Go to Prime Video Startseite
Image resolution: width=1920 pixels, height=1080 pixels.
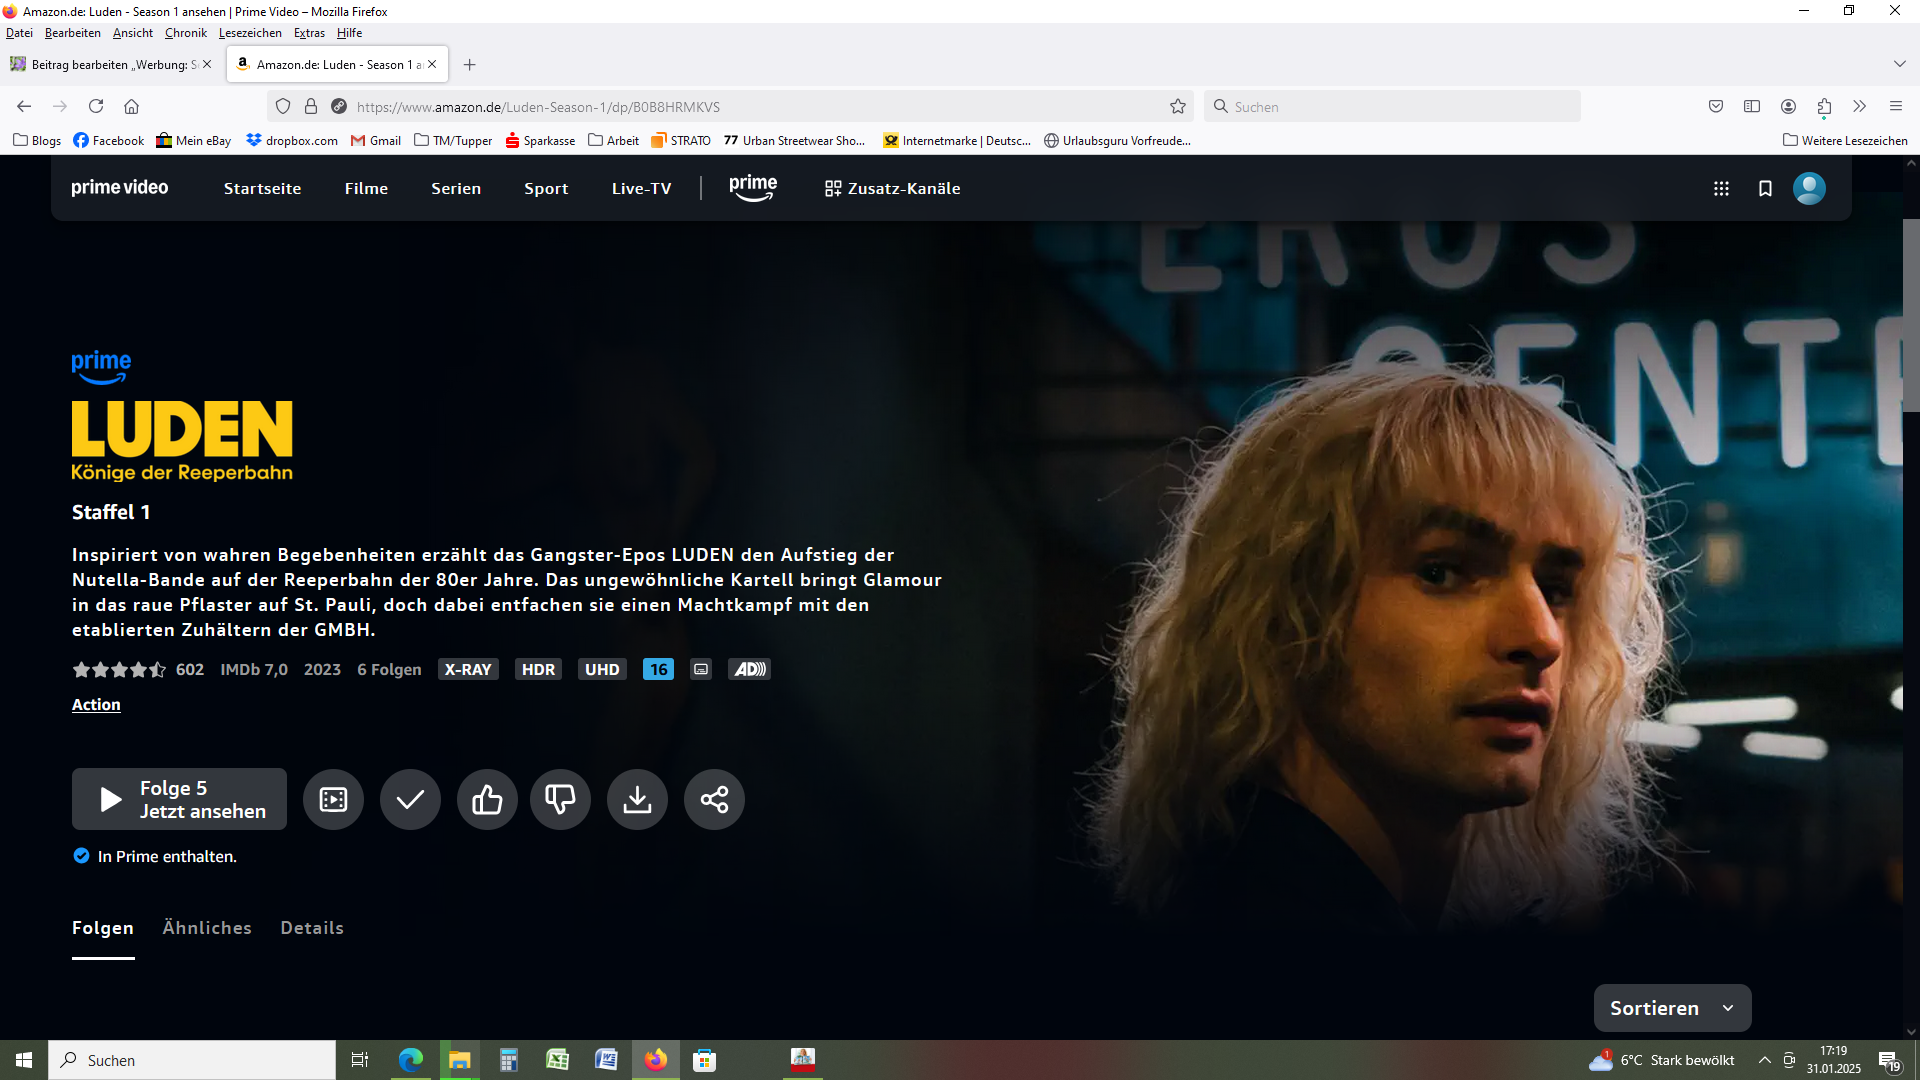pyautogui.click(x=262, y=188)
